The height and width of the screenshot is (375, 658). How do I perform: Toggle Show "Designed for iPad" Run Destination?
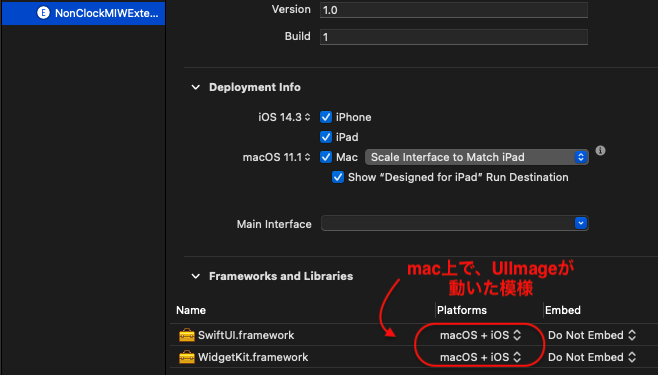[338, 177]
